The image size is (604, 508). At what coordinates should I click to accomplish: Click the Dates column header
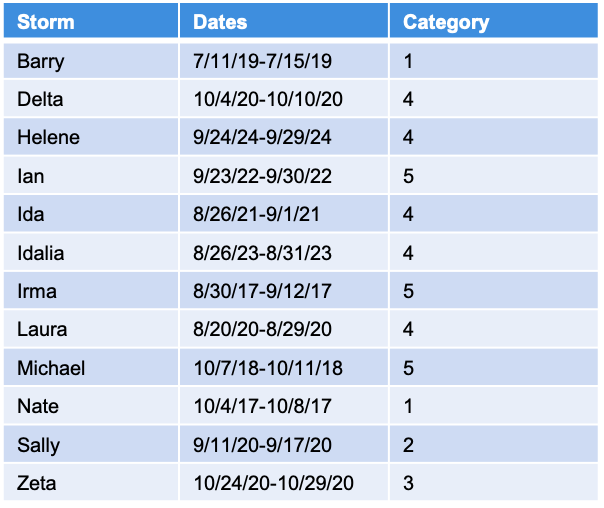[220, 22]
